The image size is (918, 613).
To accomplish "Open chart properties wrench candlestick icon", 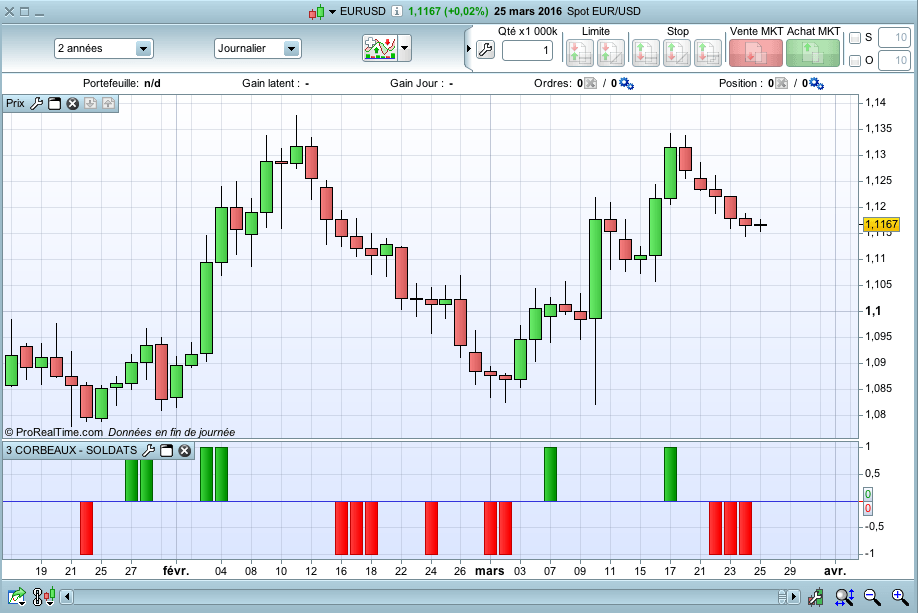I will pos(816,597).
